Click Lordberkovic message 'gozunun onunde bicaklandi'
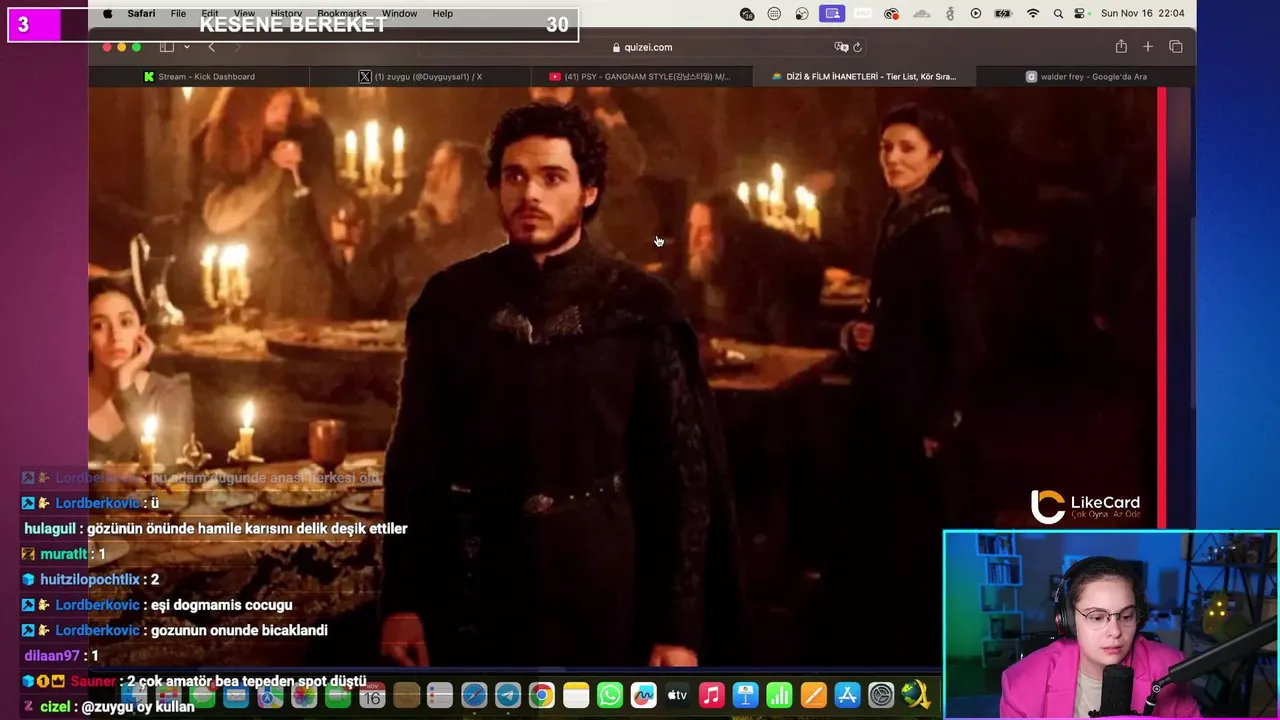The width and height of the screenshot is (1280, 720). tap(175, 630)
